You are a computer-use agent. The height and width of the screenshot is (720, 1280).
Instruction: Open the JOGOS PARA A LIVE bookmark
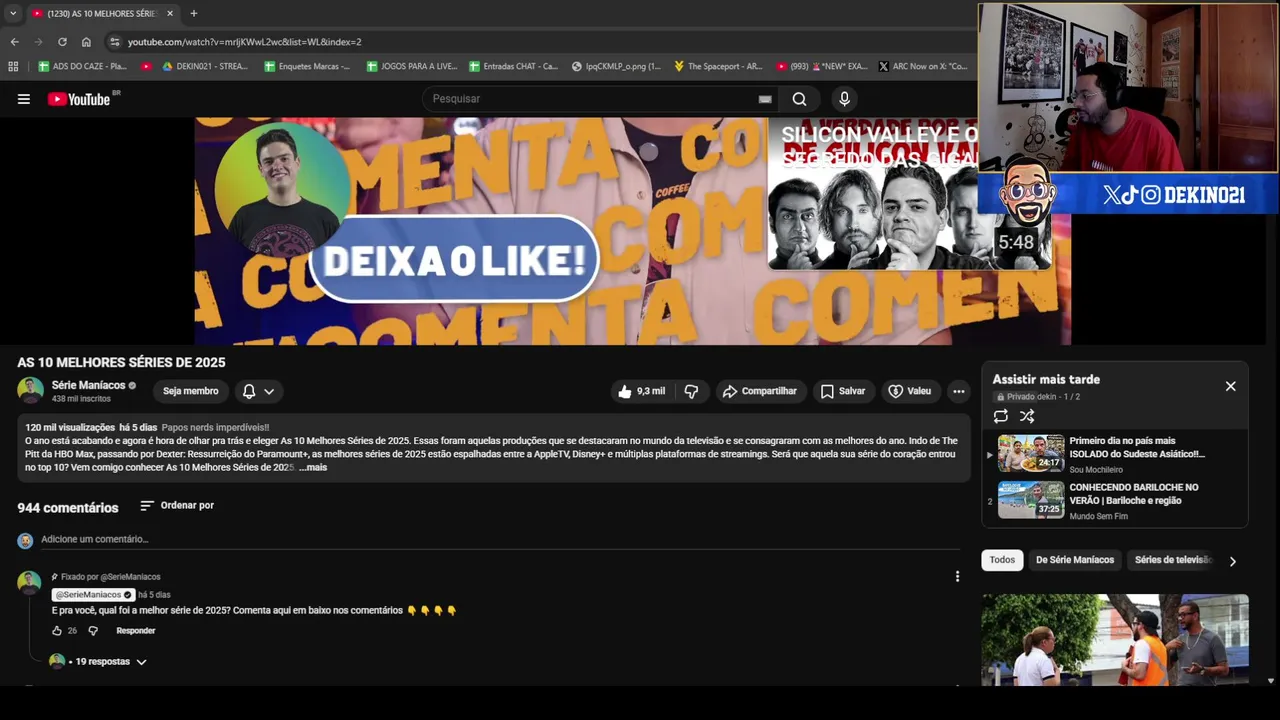click(411, 66)
